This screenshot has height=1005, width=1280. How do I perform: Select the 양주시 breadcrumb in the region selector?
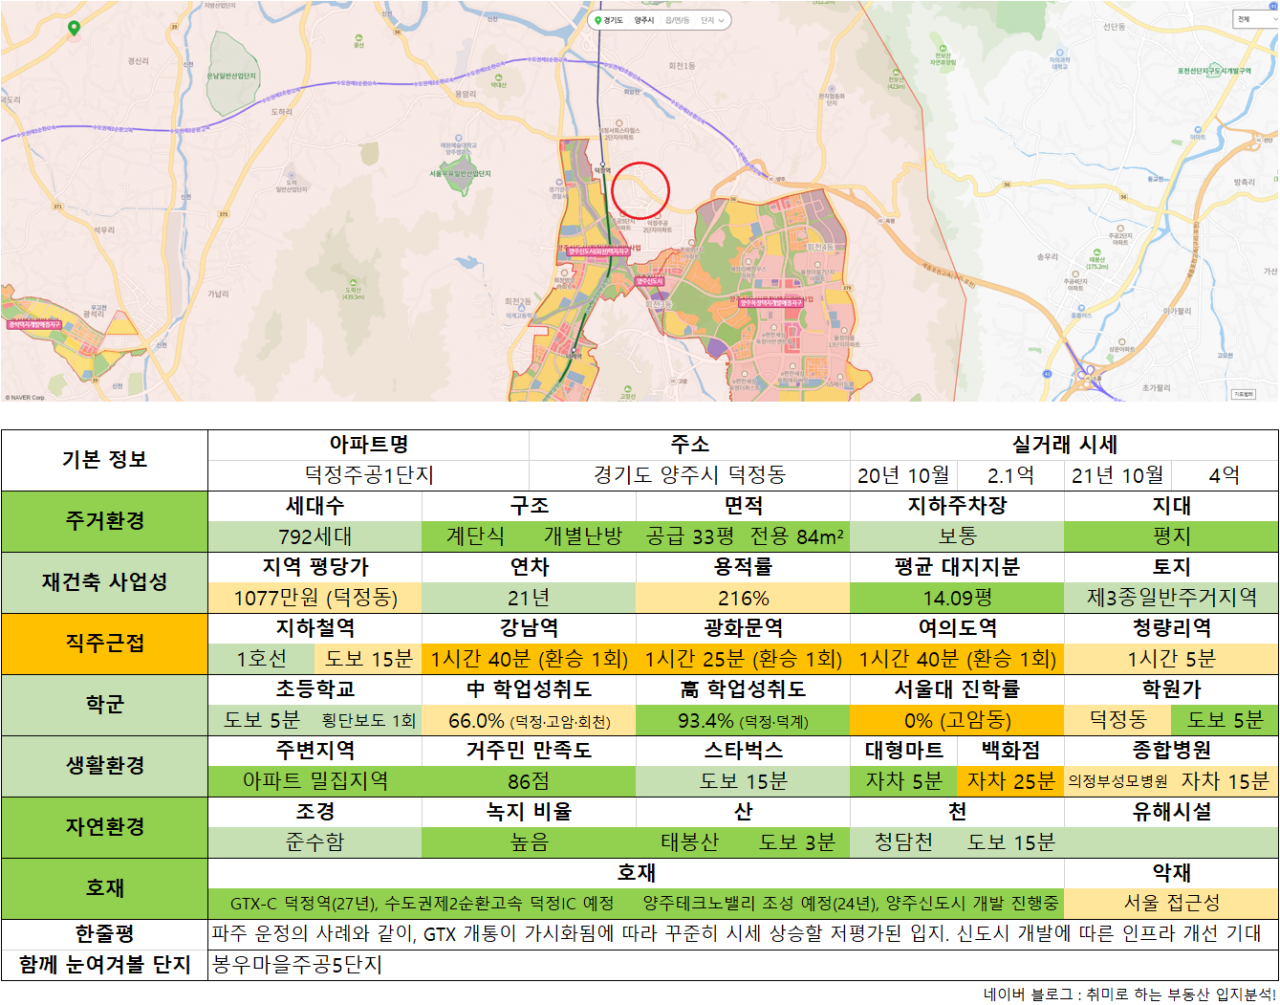click(644, 20)
